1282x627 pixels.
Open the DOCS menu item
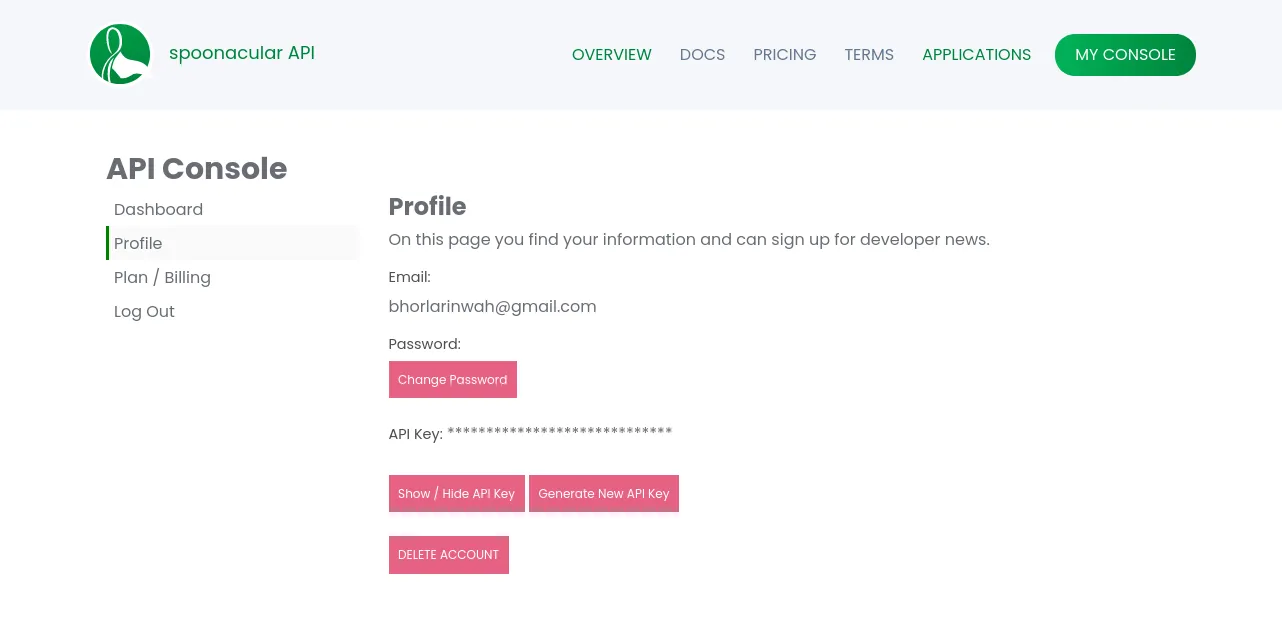tap(702, 55)
